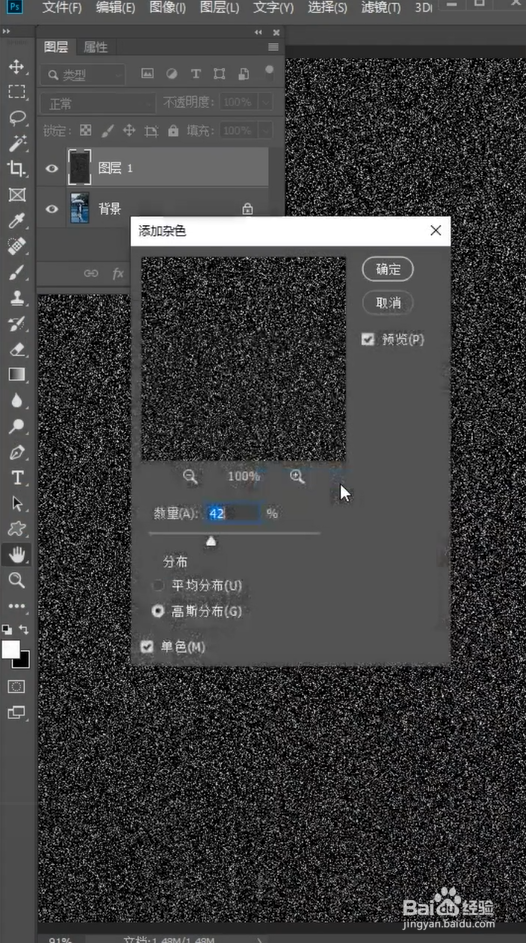
Task: Hide the 背景 layer
Action: coord(52,209)
